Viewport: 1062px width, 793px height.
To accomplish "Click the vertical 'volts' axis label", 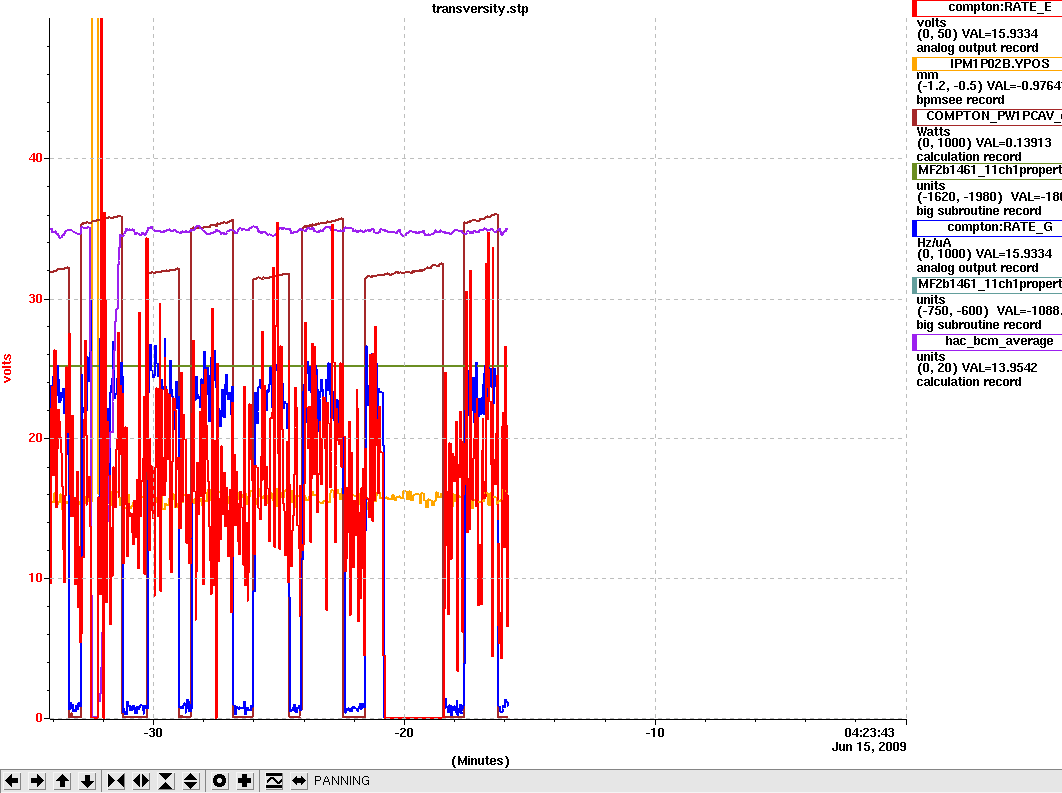I will pos(7,368).
